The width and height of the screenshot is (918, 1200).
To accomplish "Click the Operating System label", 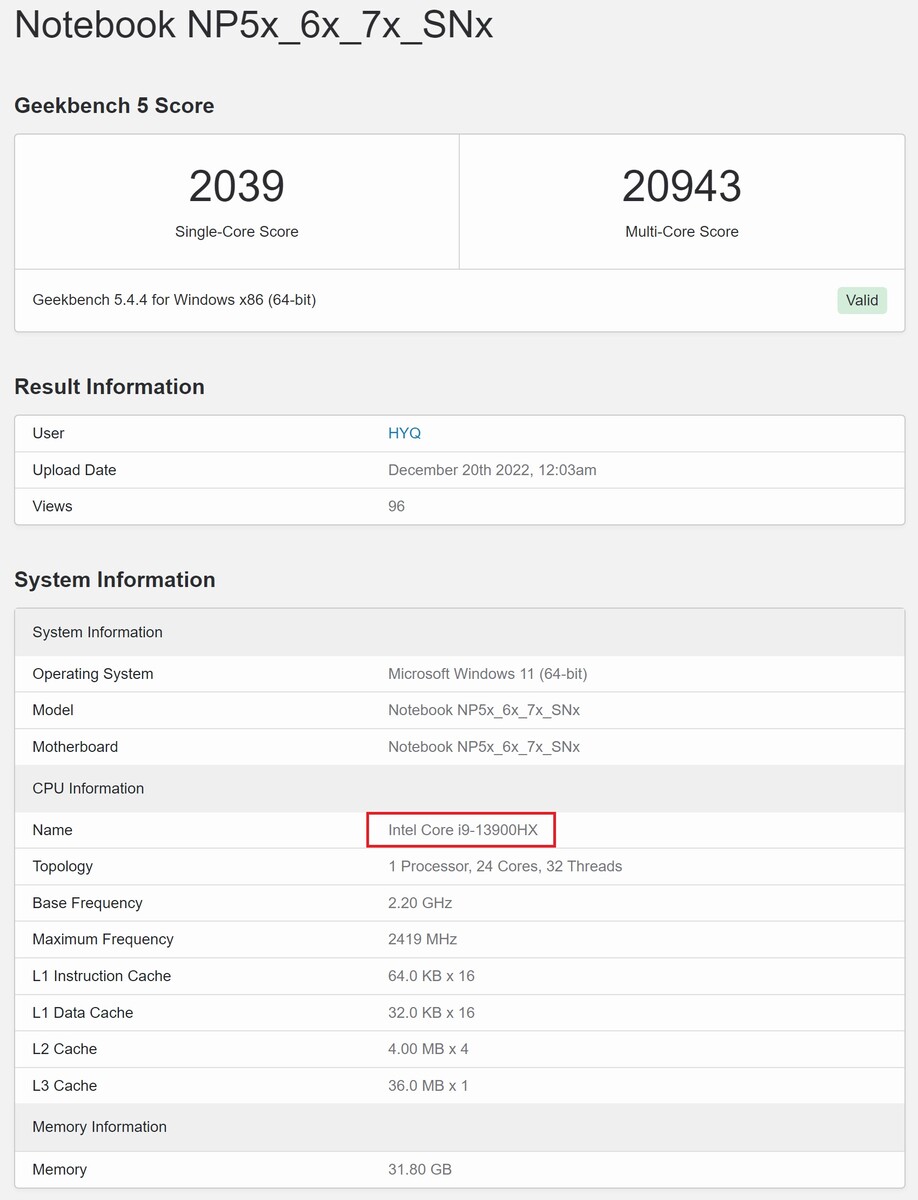I will 93,674.
